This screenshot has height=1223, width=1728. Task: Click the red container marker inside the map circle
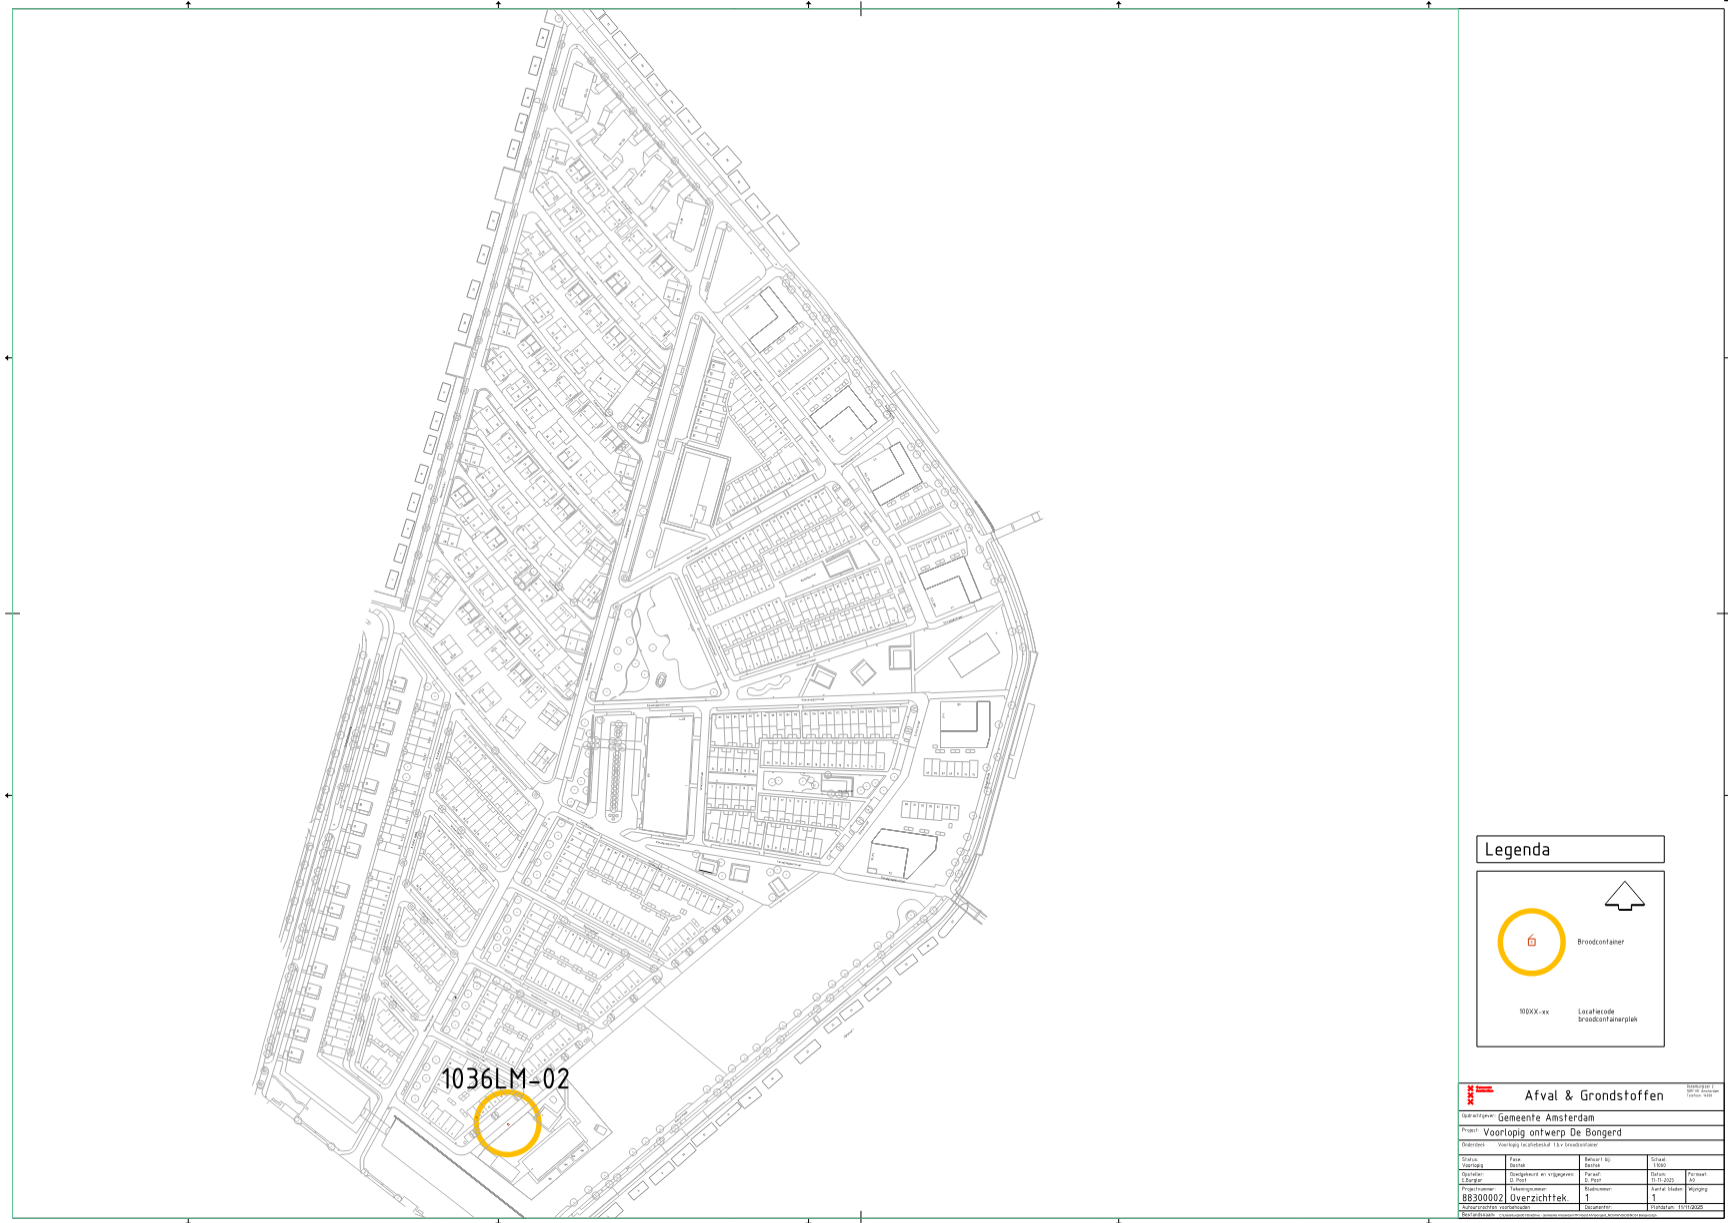(x=508, y=1125)
